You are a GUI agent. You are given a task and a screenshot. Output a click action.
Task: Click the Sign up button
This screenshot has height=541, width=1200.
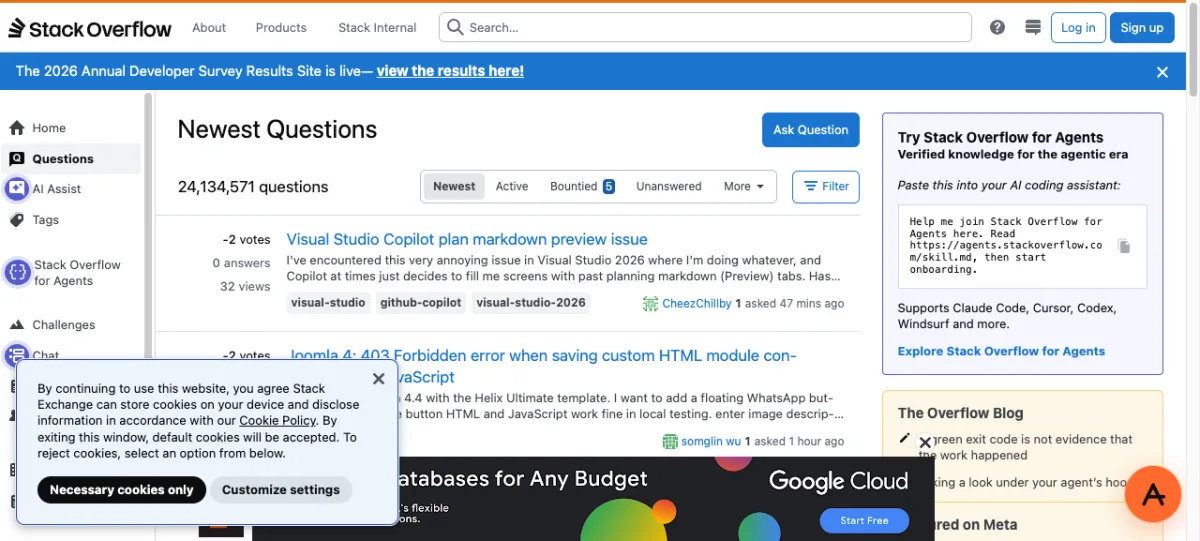click(x=1142, y=28)
